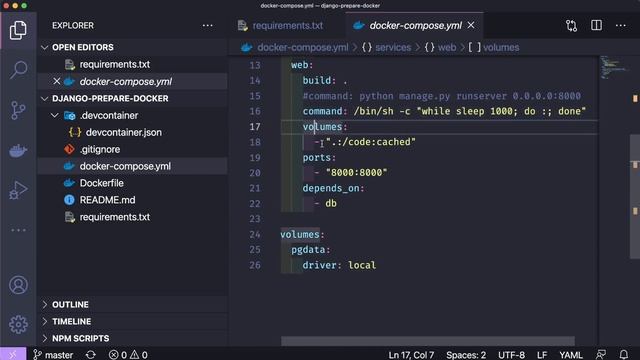
Task: Click the feedback icon in status bar
Action: point(601,355)
